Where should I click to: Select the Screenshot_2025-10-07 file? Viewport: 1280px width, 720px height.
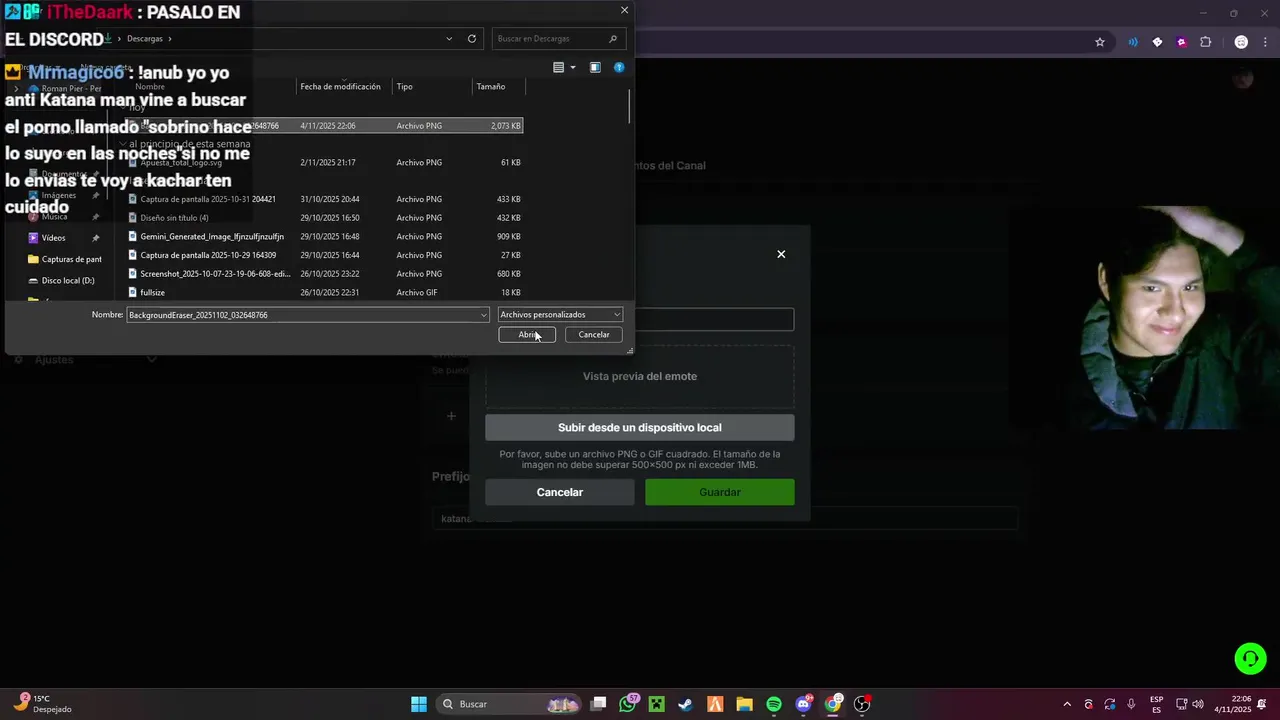[325, 274]
